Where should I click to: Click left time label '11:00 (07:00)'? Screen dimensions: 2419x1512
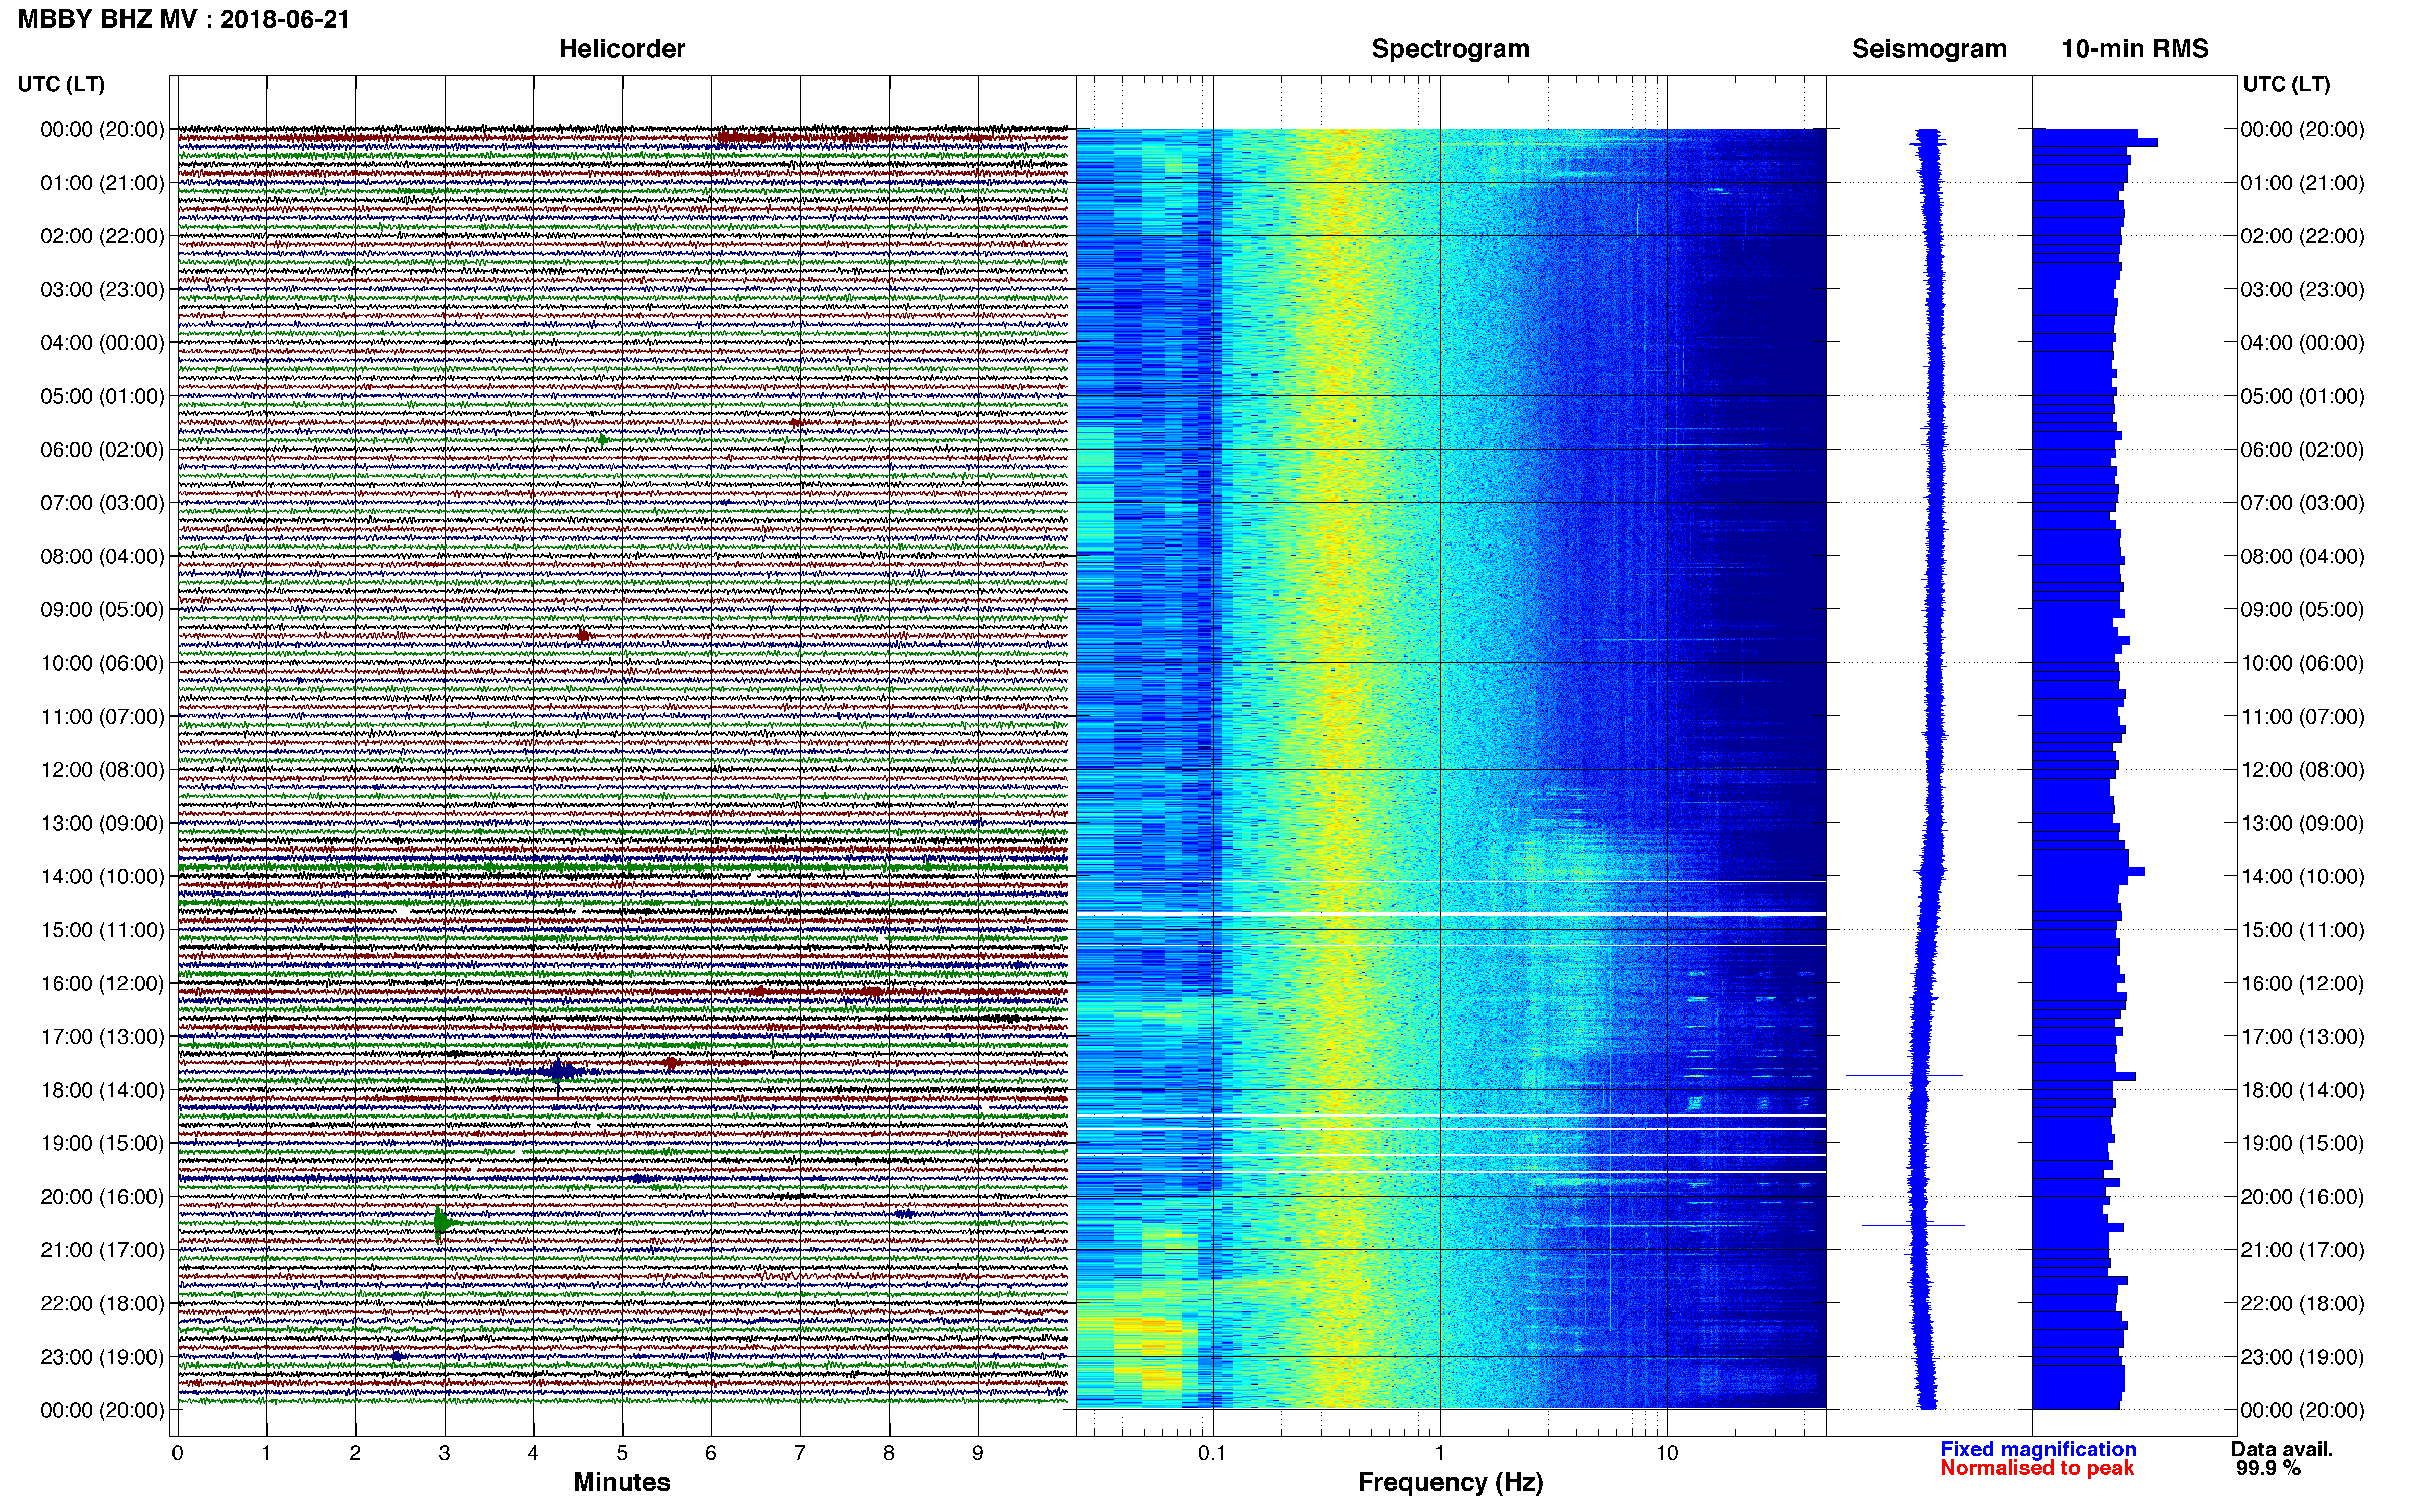pos(102,716)
